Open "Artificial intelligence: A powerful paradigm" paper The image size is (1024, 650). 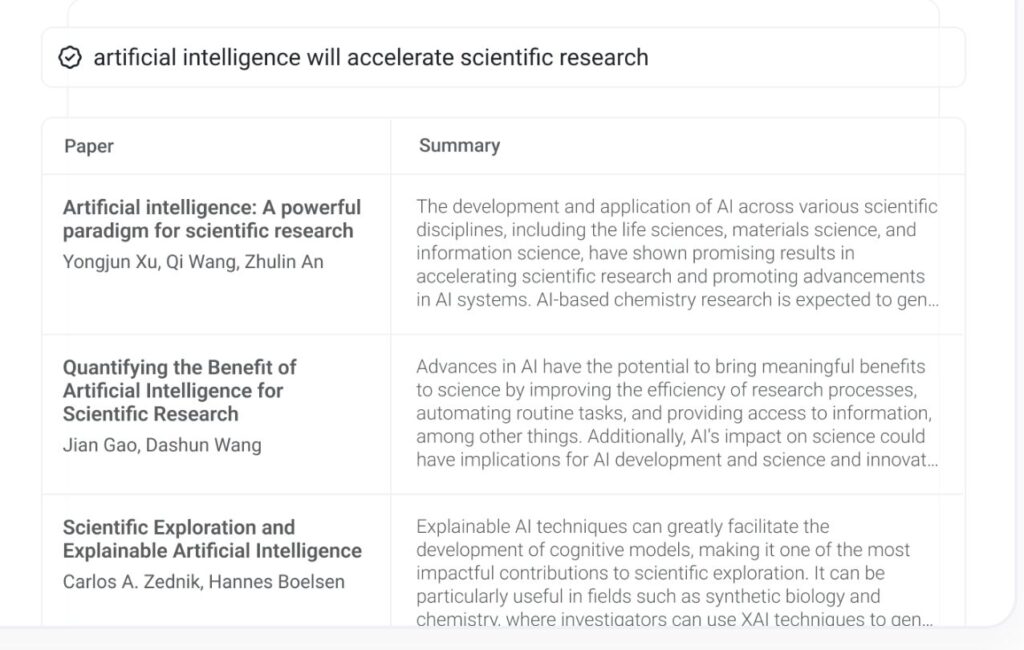click(211, 219)
